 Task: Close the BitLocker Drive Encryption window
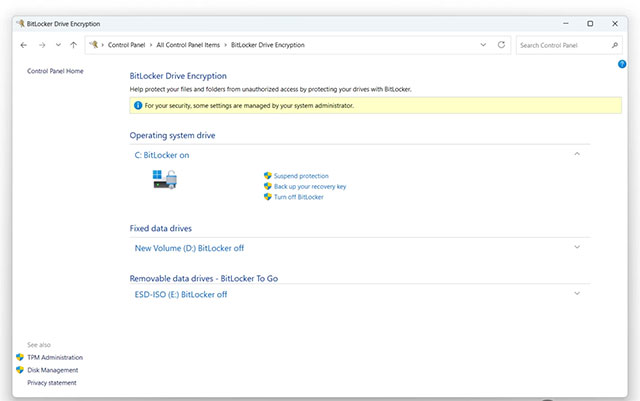[x=615, y=24]
